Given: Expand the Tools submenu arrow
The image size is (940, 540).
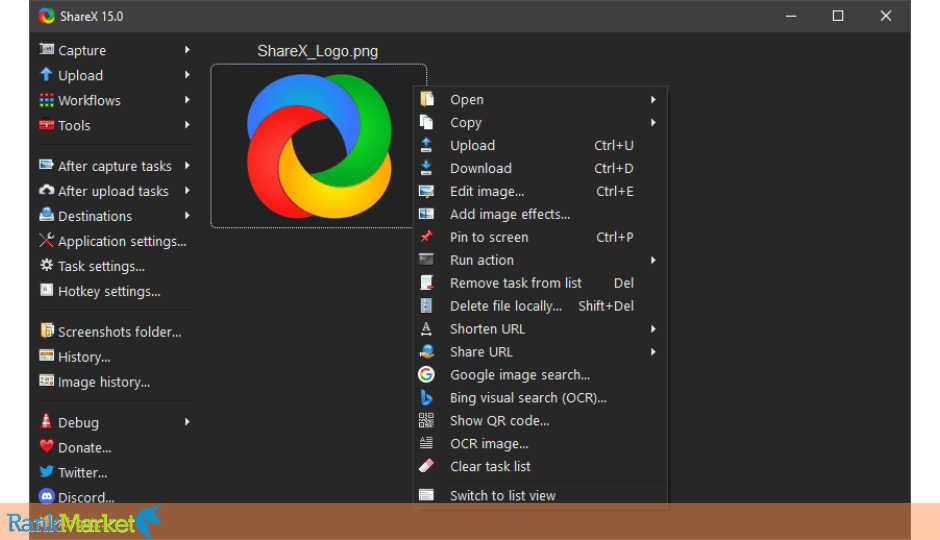Looking at the screenshot, I should 187,125.
